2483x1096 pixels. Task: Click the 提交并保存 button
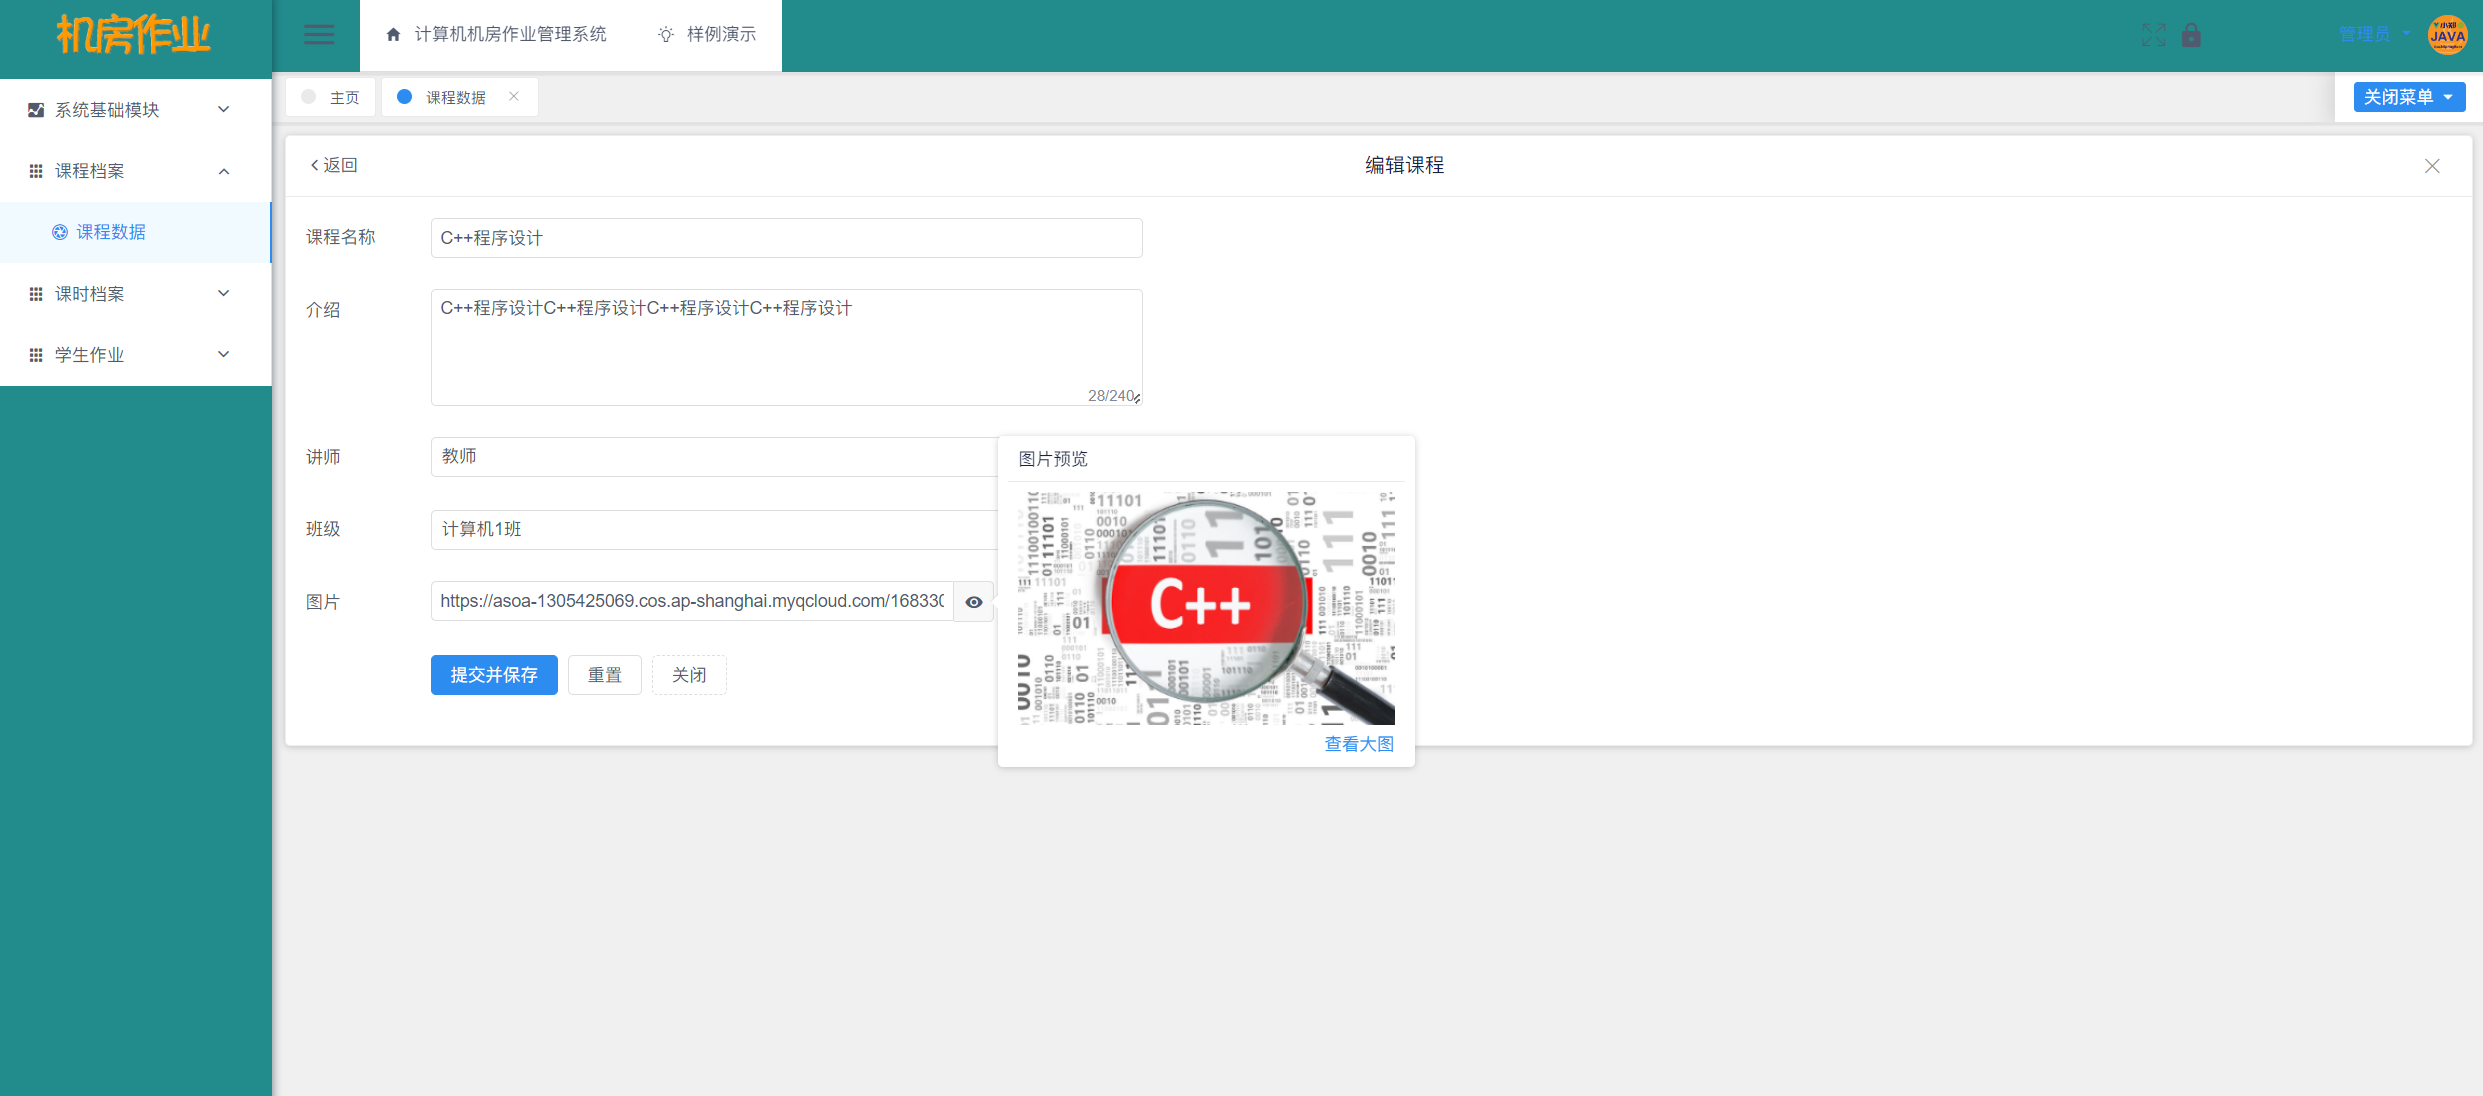click(x=494, y=675)
